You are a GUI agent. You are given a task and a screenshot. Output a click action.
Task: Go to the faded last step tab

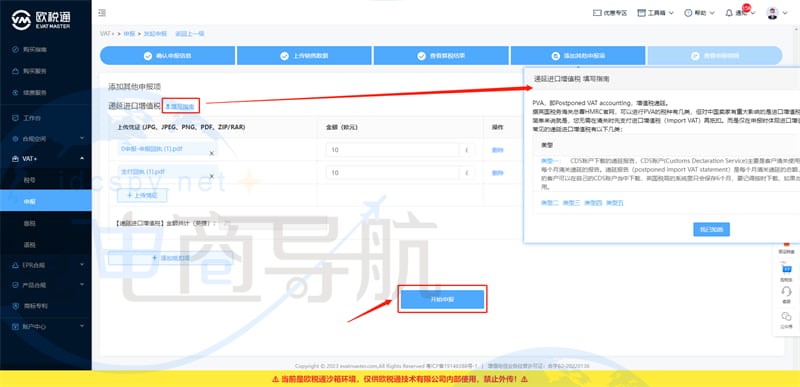pyautogui.click(x=714, y=56)
